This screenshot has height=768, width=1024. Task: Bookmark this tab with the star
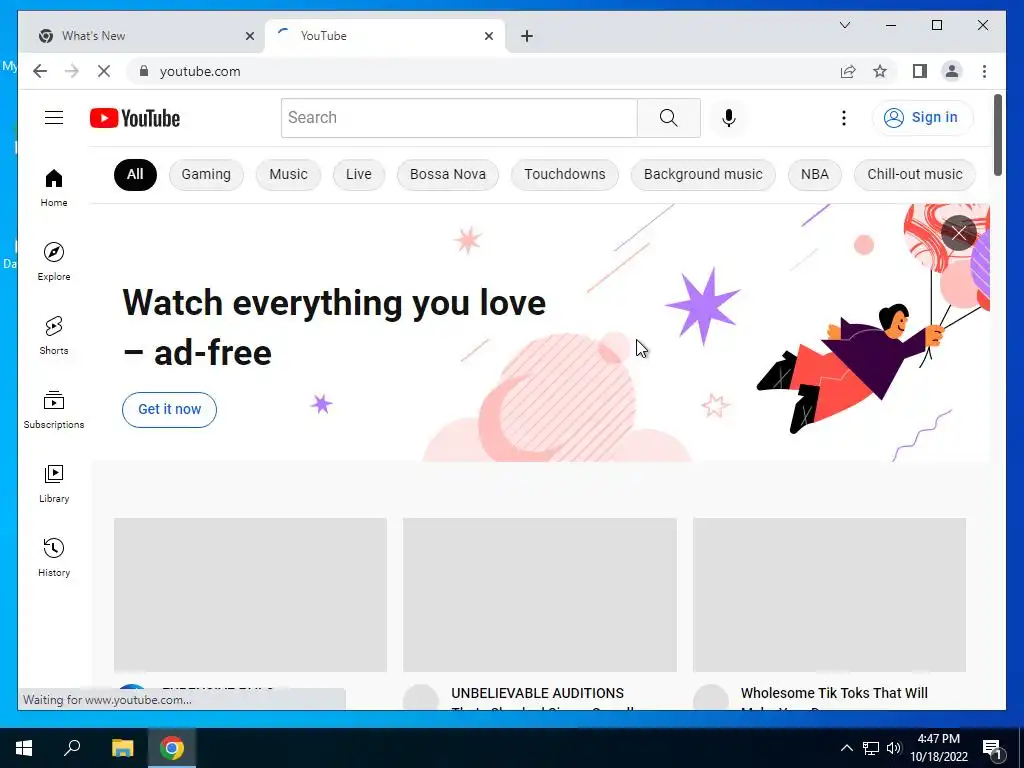[x=880, y=71]
